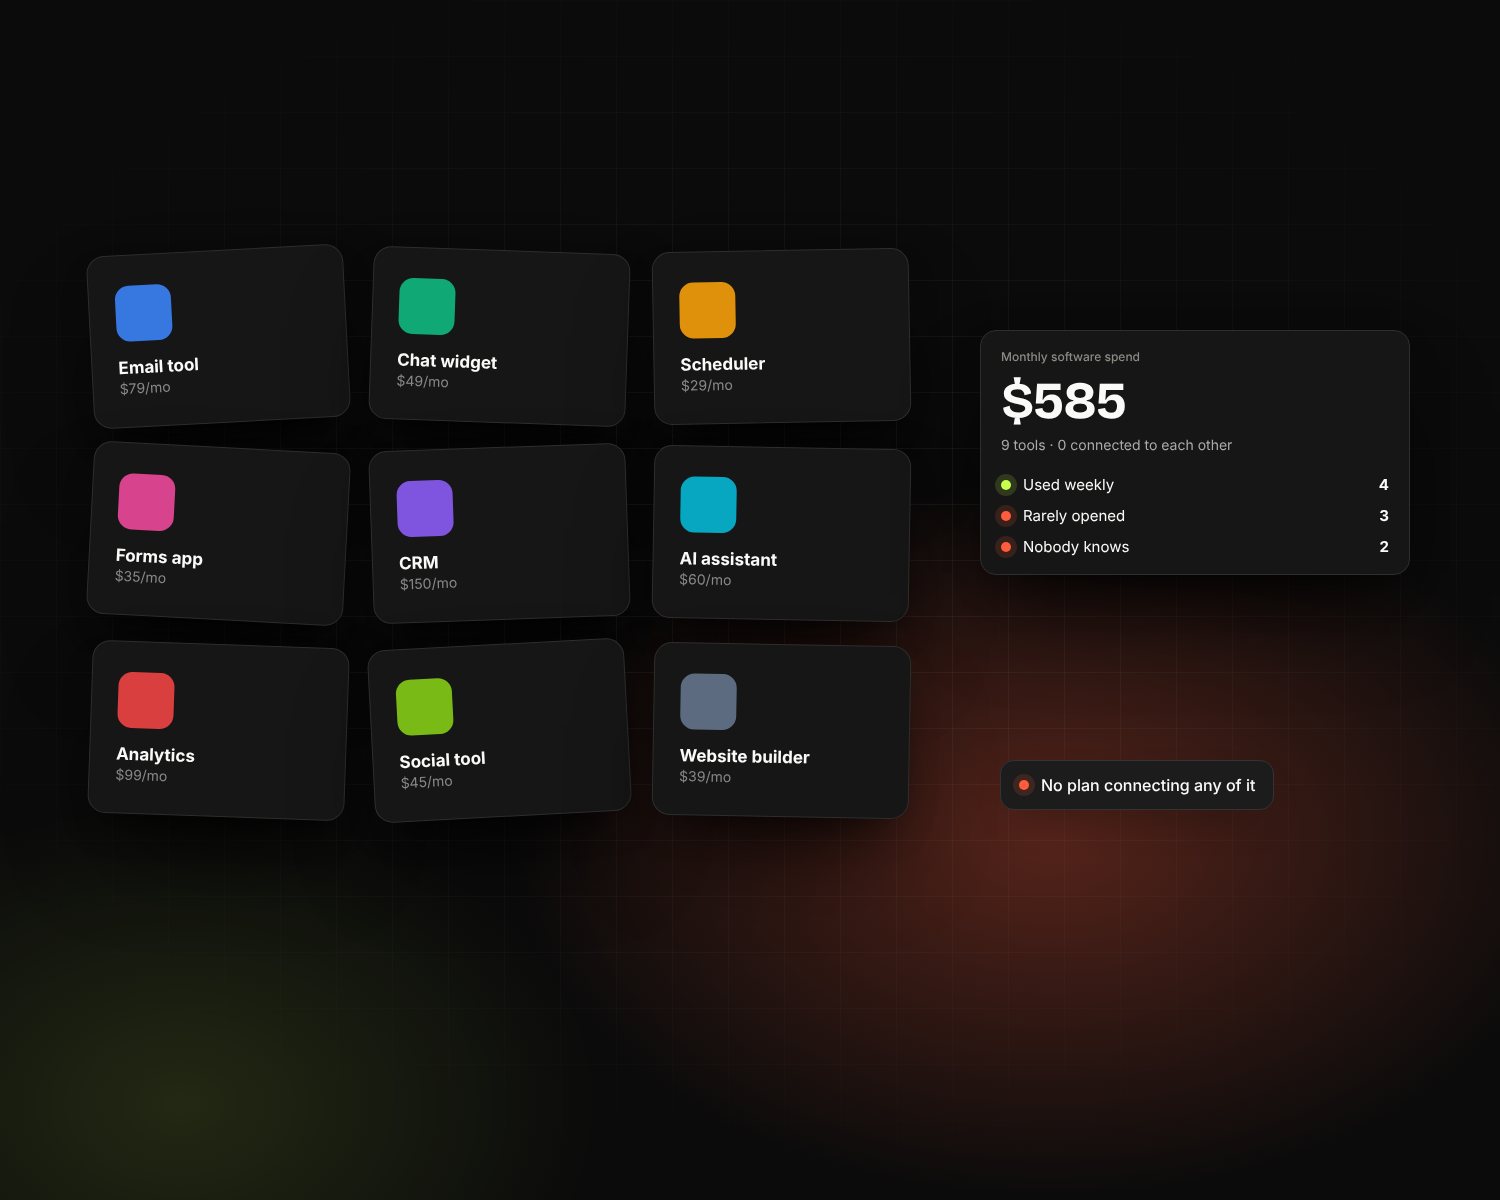Image resolution: width=1500 pixels, height=1200 pixels.
Task: Click the Used weekly count of 4
Action: click(x=1384, y=485)
